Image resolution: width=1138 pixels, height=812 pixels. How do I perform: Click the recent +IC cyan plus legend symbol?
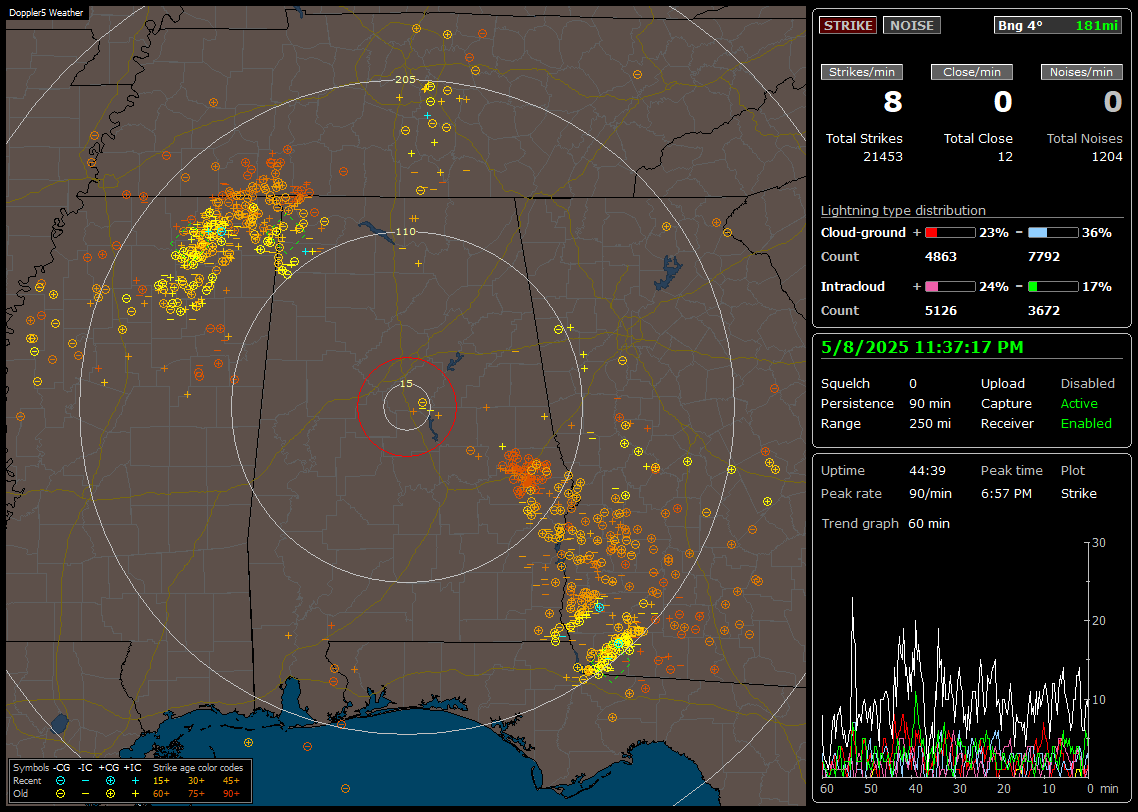(x=135, y=781)
